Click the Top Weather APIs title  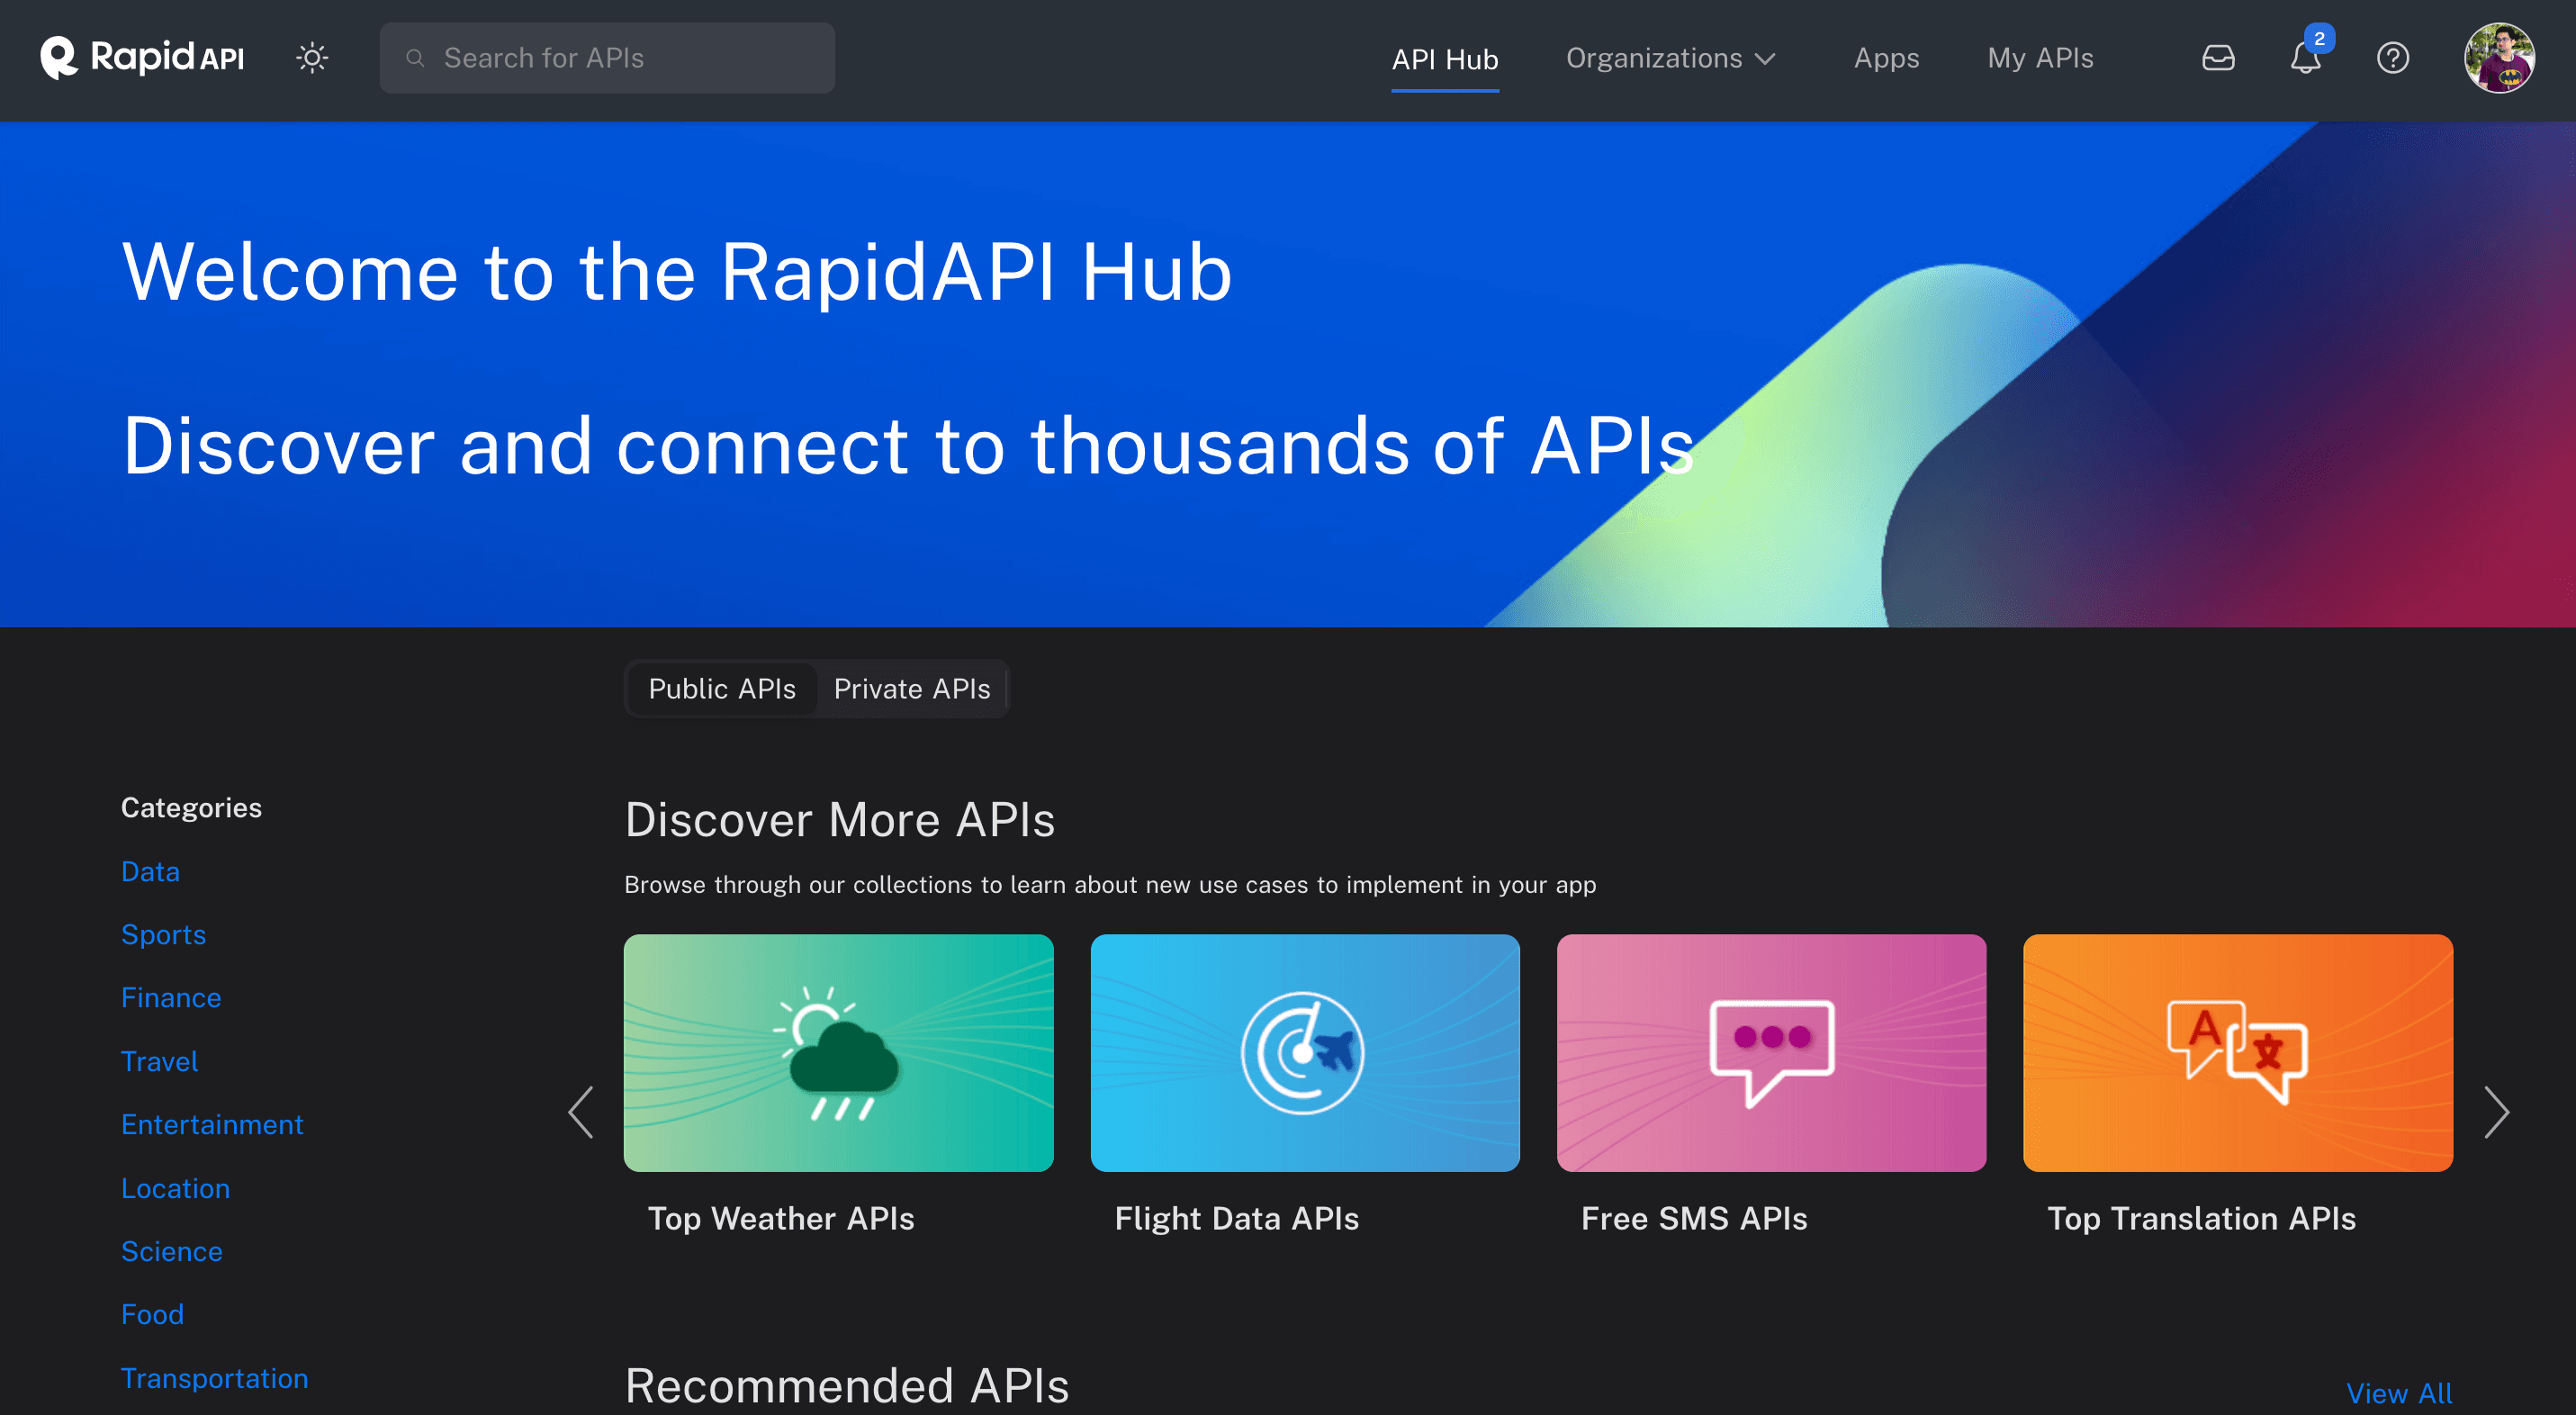coord(780,1218)
